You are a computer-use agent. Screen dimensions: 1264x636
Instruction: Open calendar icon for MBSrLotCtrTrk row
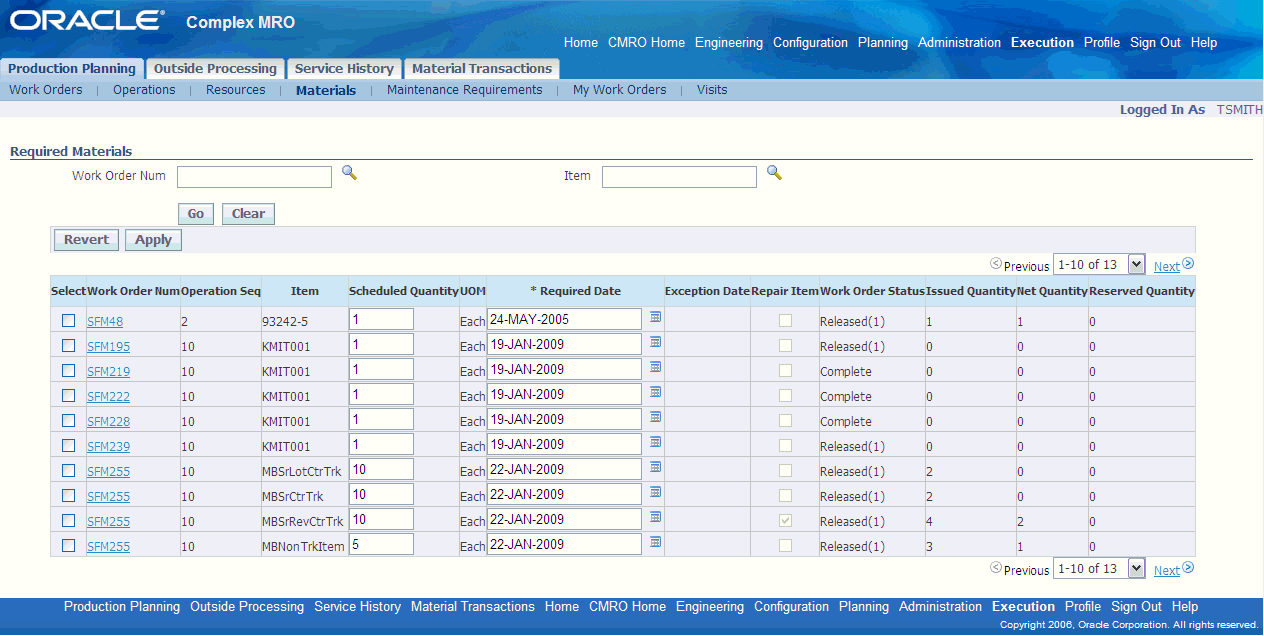point(656,466)
